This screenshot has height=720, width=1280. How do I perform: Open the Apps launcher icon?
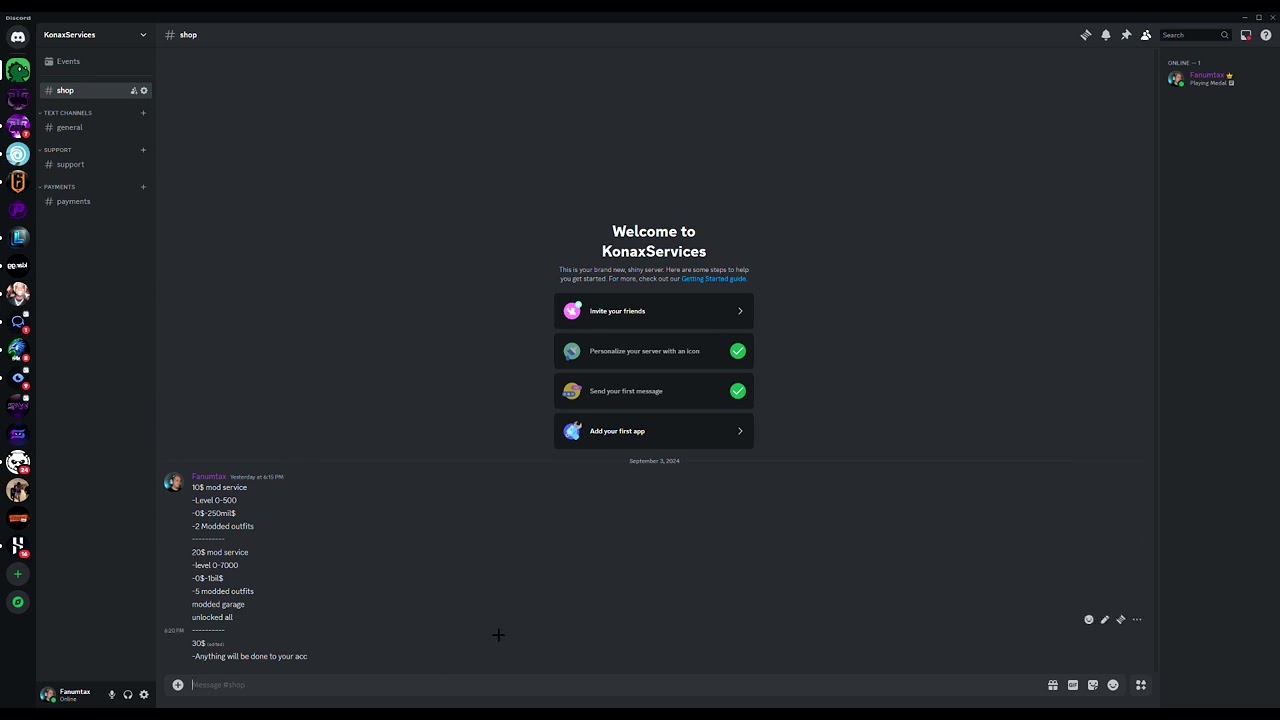(x=1141, y=685)
